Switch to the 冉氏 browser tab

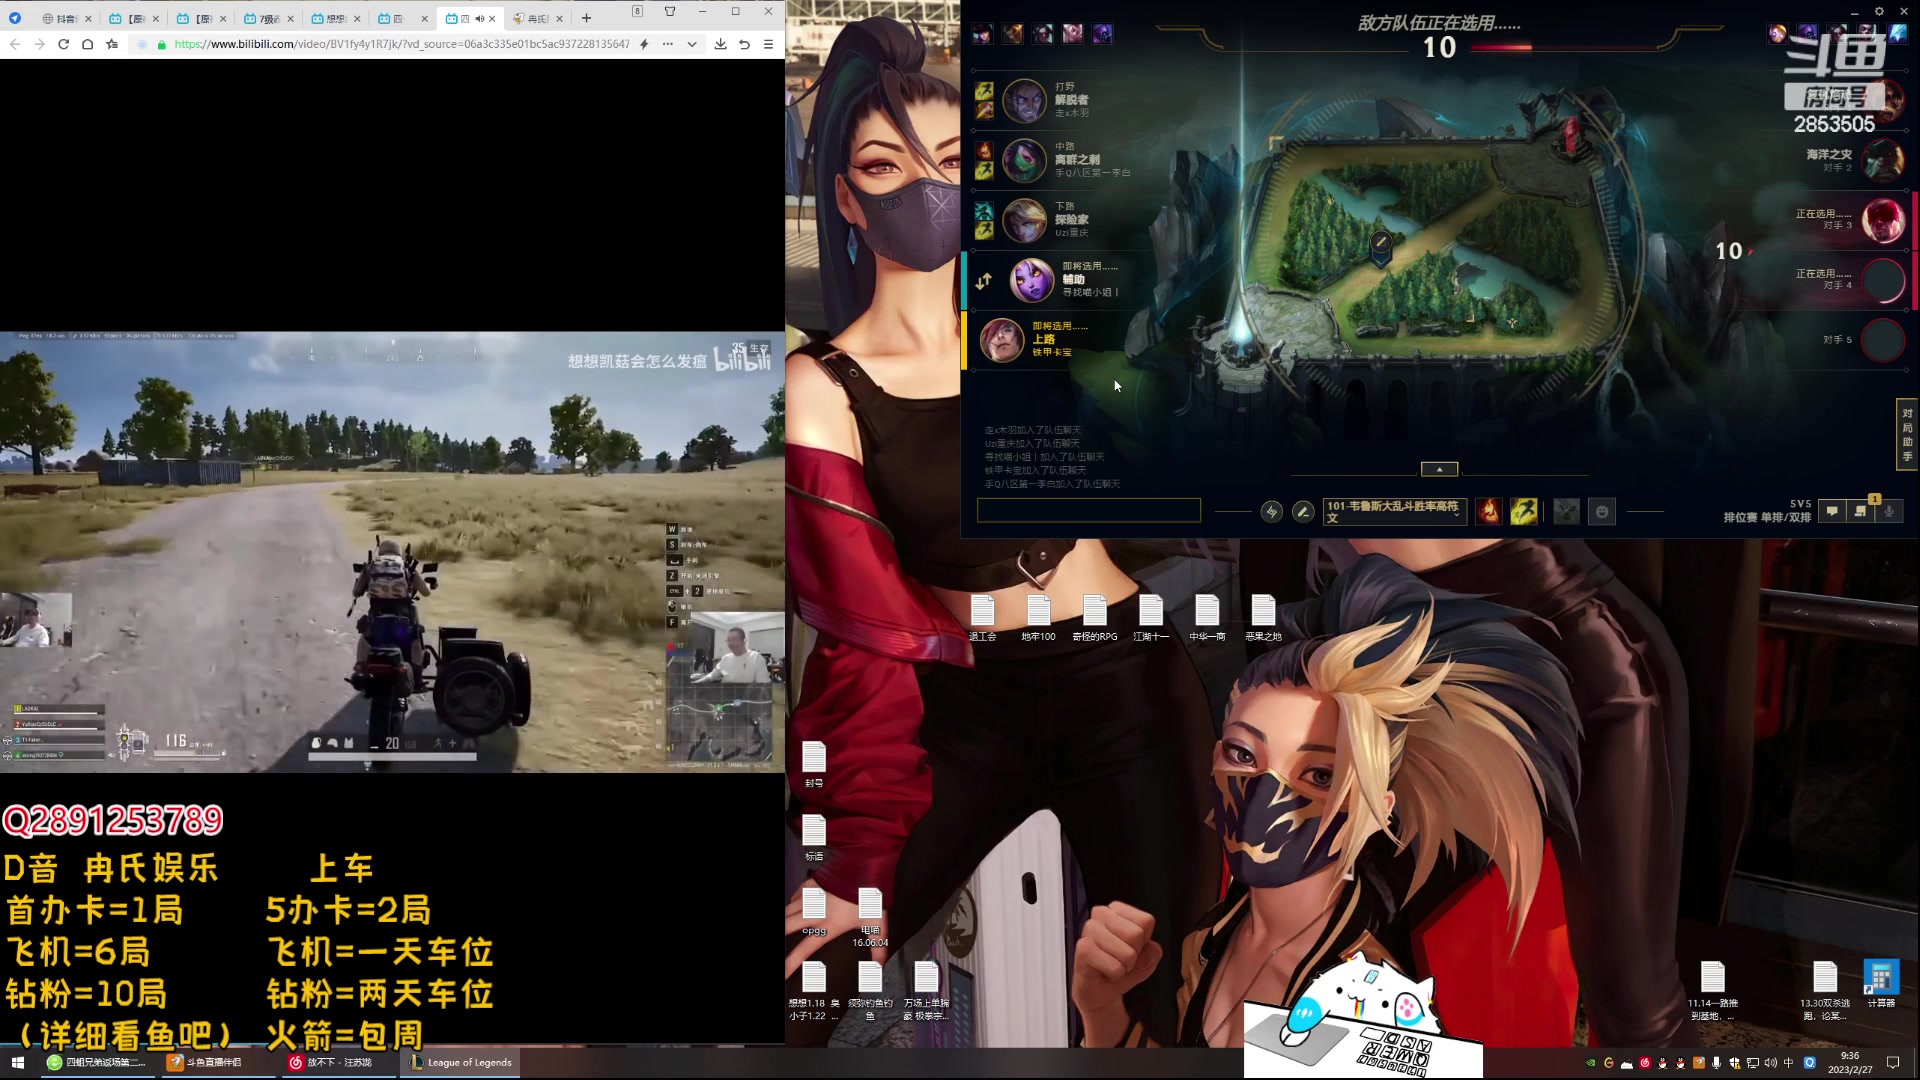pyautogui.click(x=537, y=18)
